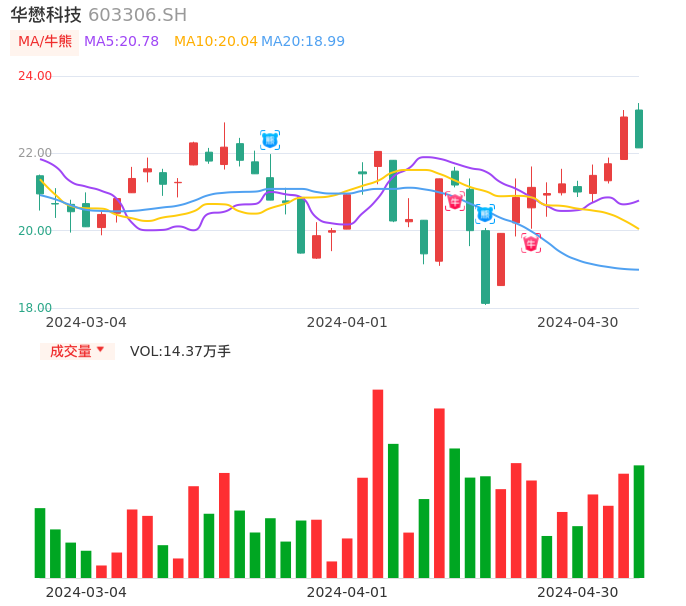This screenshot has width=686, height=606.
Task: Click the VOL:14.37万手 volume readout
Action: [180, 351]
